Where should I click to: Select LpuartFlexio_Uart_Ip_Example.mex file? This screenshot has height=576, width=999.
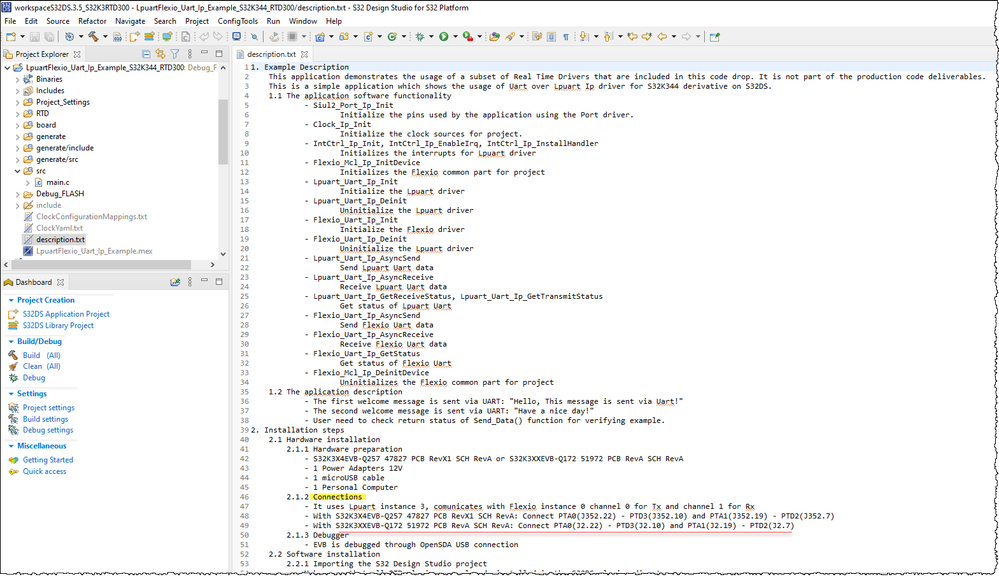coord(94,251)
